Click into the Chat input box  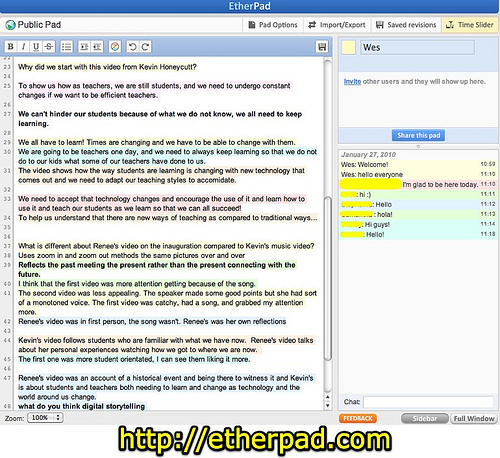coord(428,402)
